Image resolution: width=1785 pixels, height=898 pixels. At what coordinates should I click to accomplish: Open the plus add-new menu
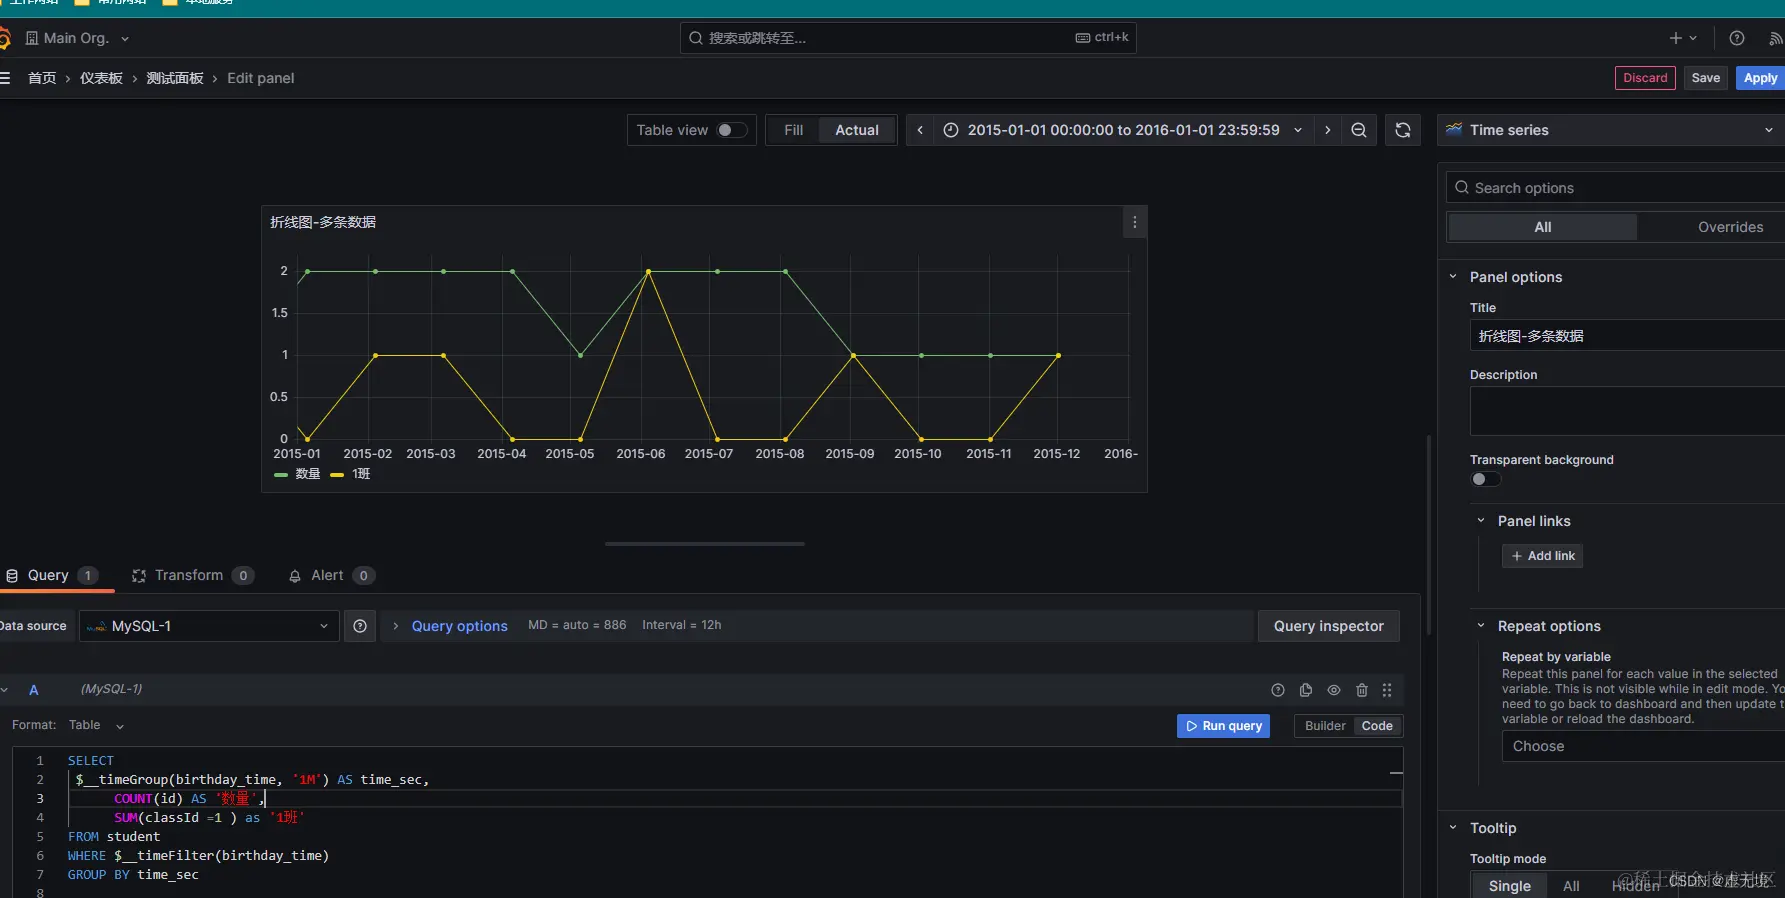(1683, 38)
